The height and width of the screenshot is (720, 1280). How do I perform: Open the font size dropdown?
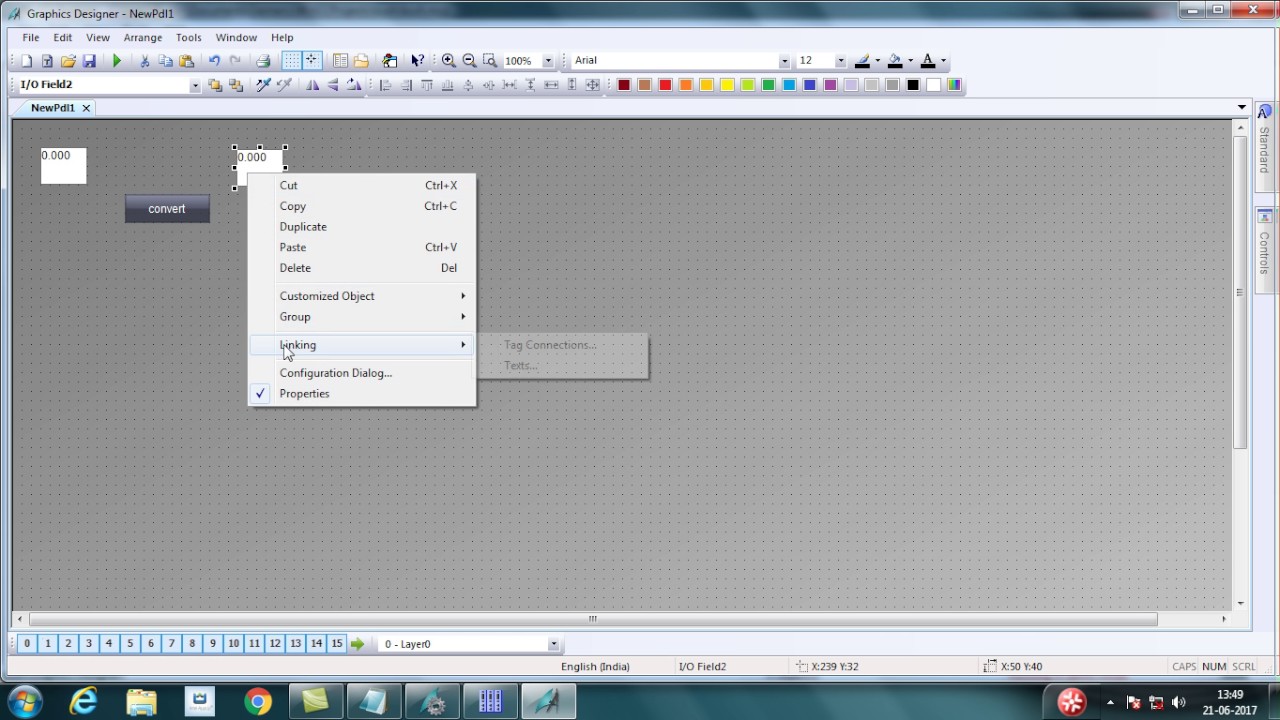tap(840, 61)
